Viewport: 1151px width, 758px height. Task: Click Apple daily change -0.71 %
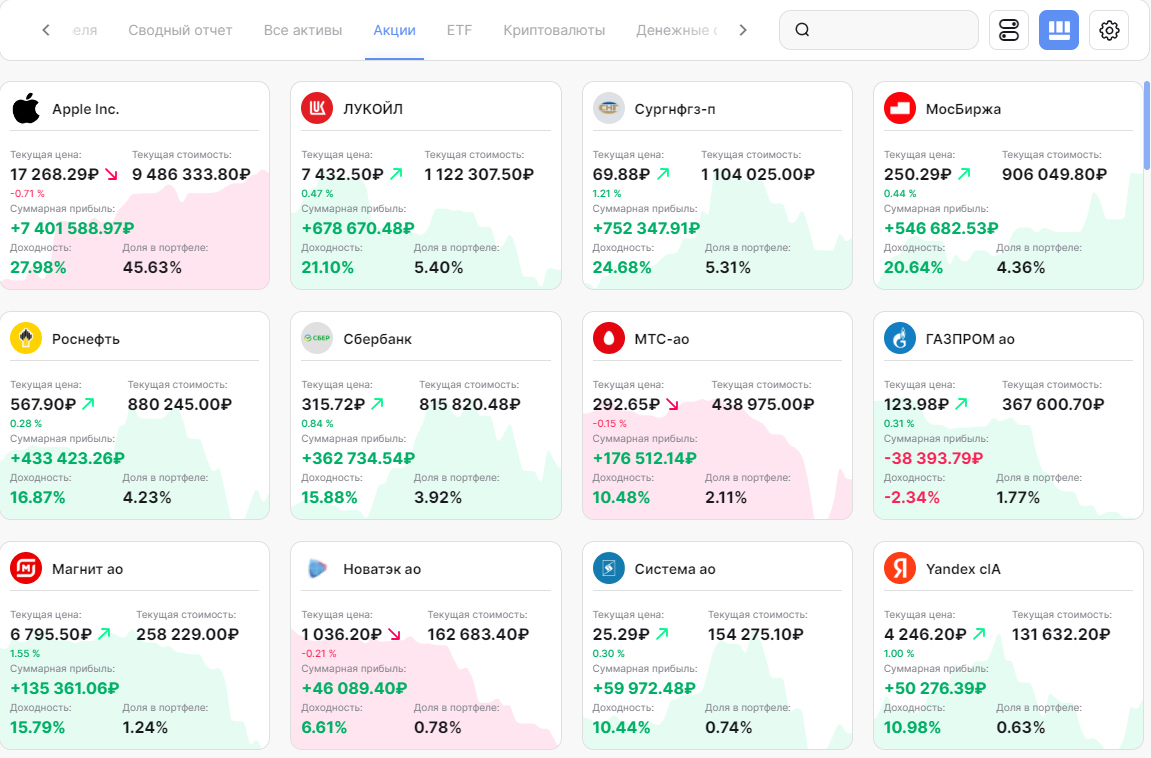(x=27, y=194)
